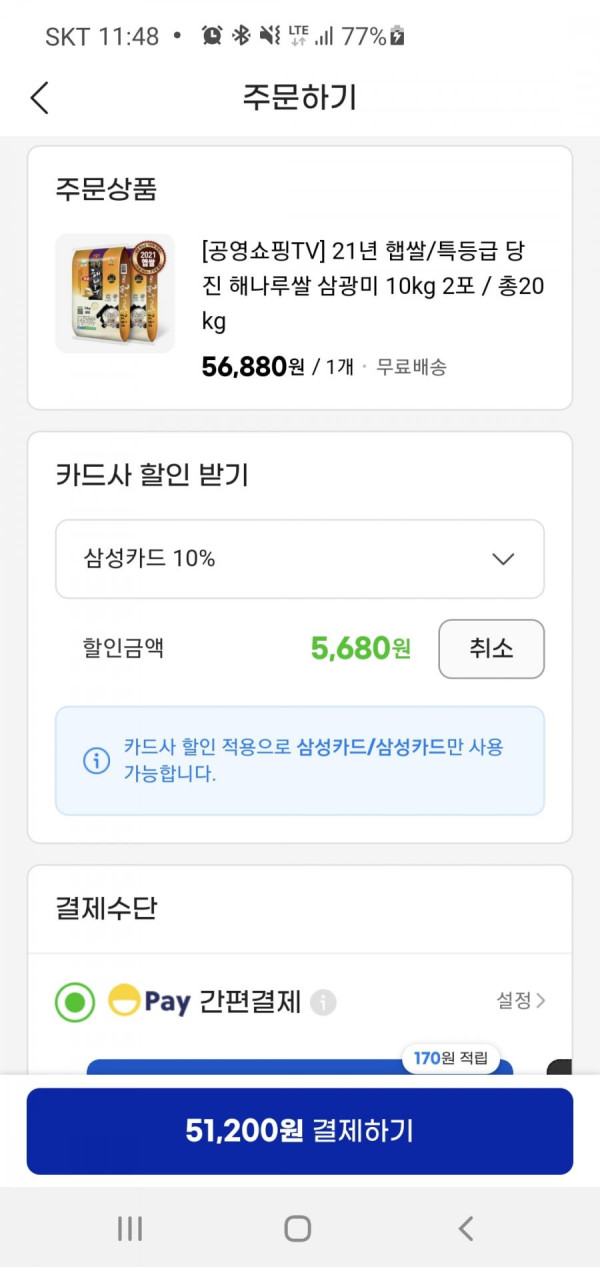
Task: Expand the 삼성카드 10% card dropdown
Action: [x=300, y=559]
